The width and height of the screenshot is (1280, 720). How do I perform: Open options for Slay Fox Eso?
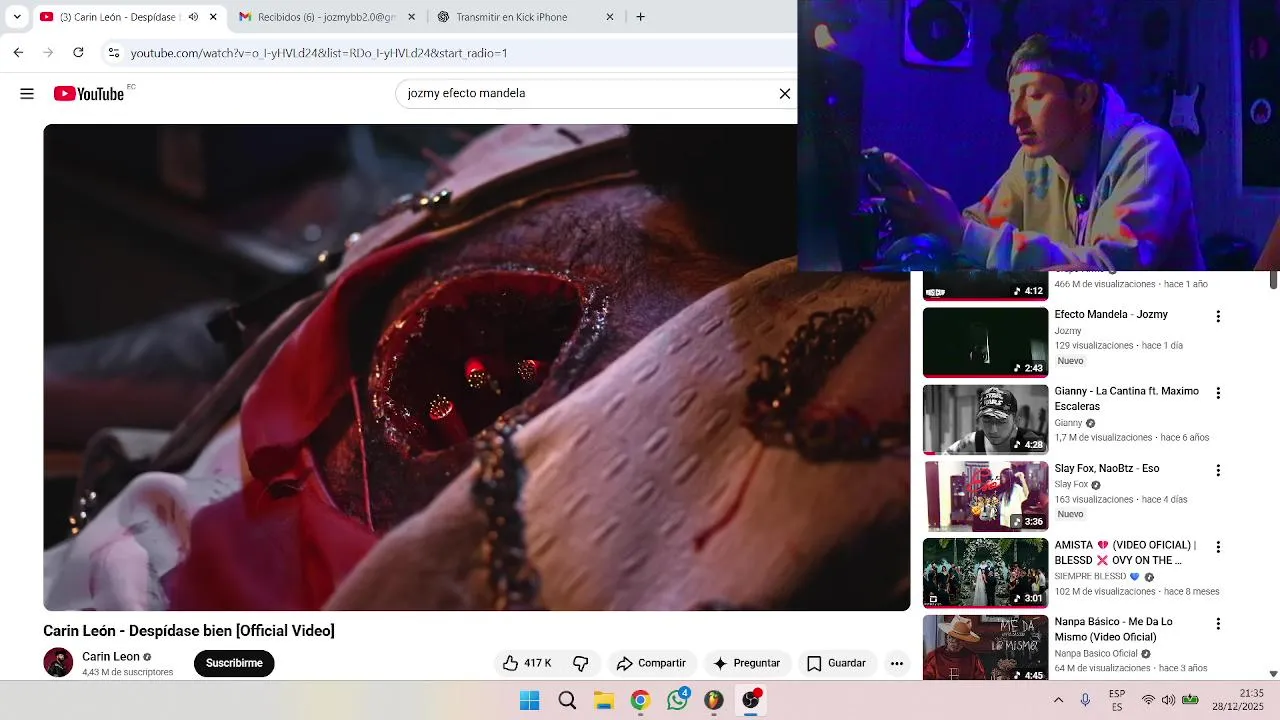pyautogui.click(x=1218, y=471)
